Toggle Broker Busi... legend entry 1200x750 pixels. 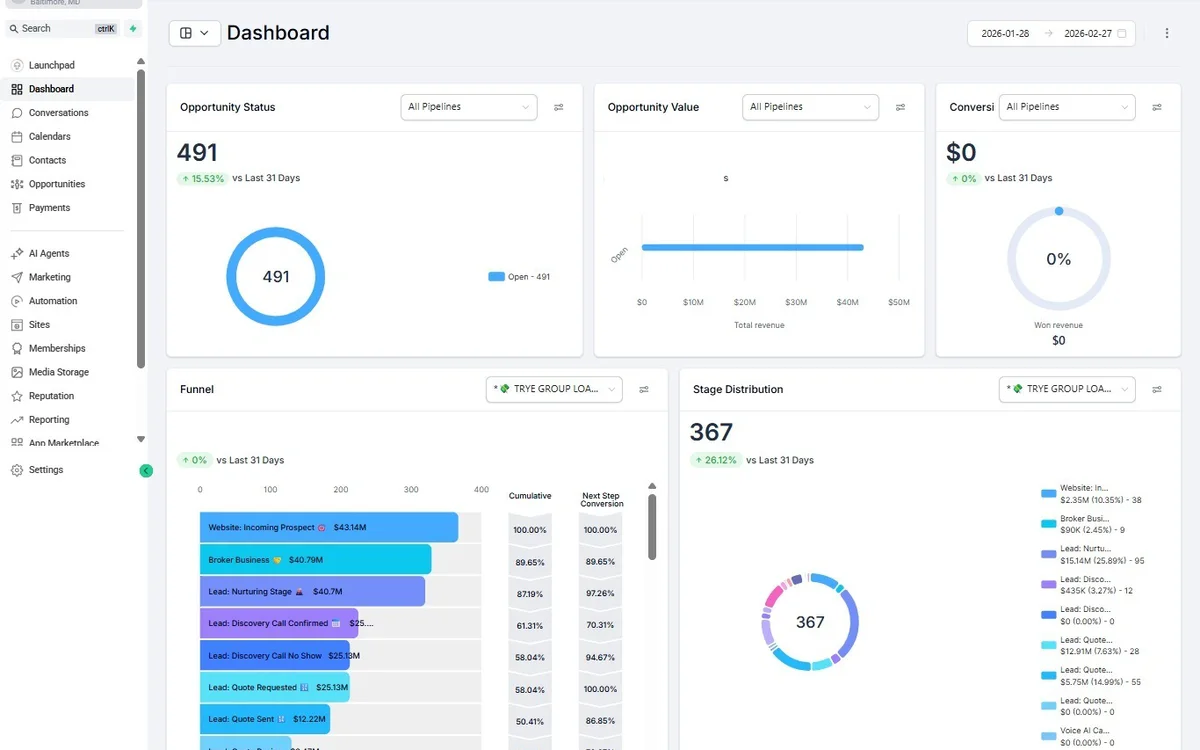(1084, 524)
